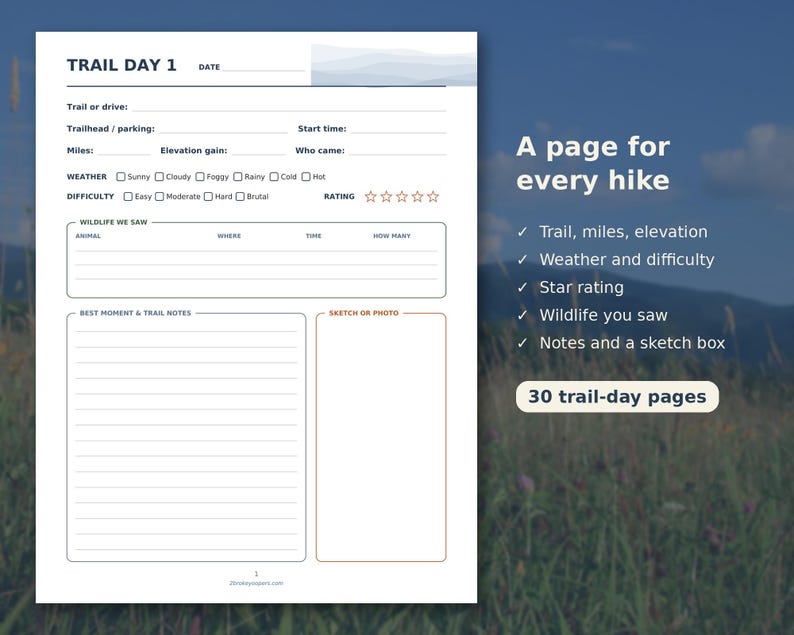The width and height of the screenshot is (794, 635).
Task: Select the fourth rating star
Action: tap(417, 196)
